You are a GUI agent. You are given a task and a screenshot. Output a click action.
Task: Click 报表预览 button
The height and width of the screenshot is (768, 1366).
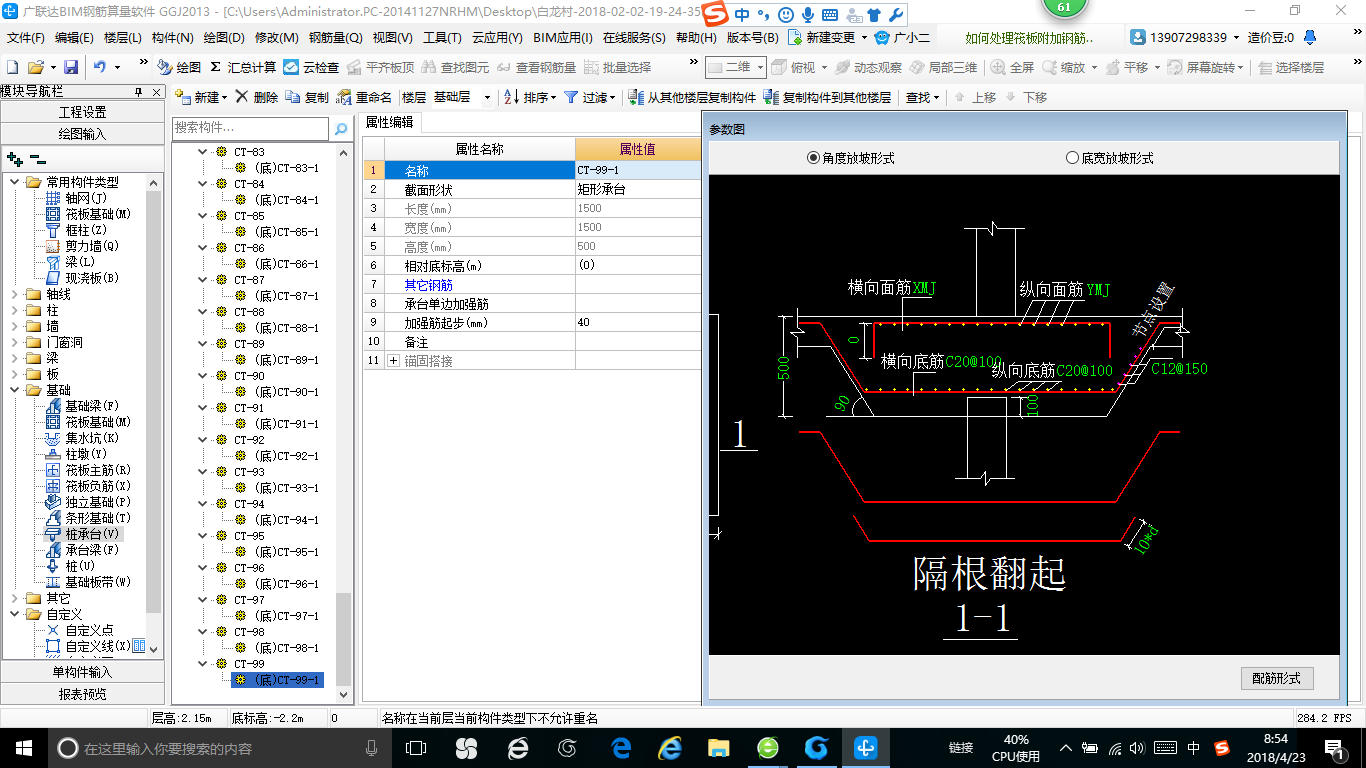click(83, 694)
